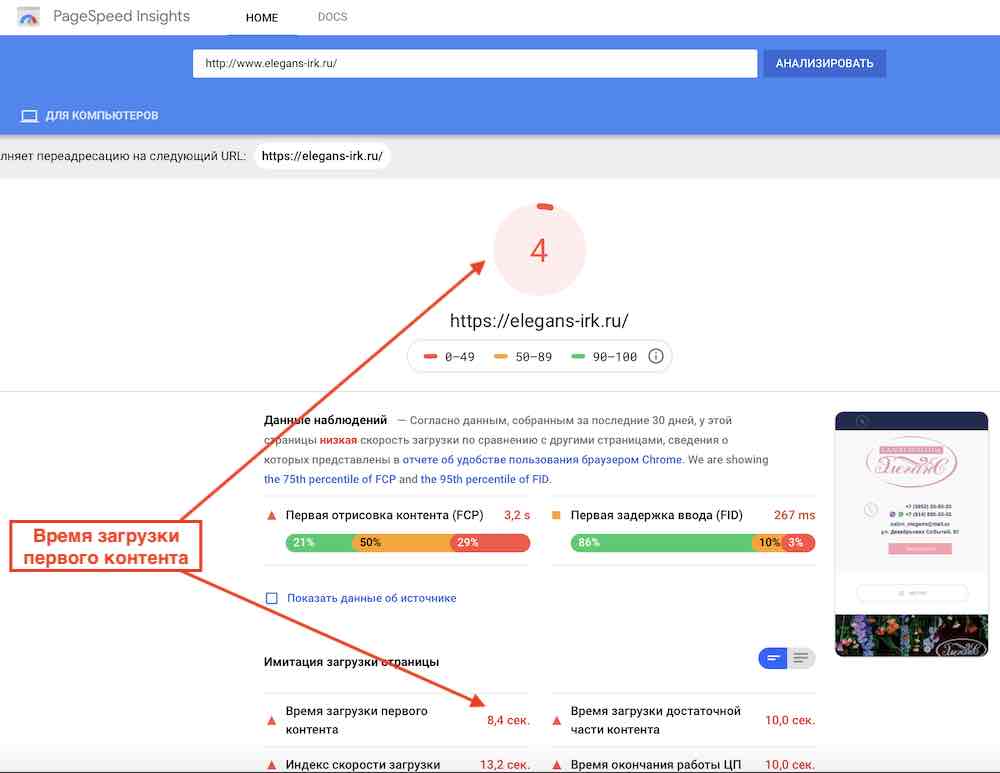Click the PageSpeed Insights logo icon
This screenshot has height=773, width=1000.
29,17
